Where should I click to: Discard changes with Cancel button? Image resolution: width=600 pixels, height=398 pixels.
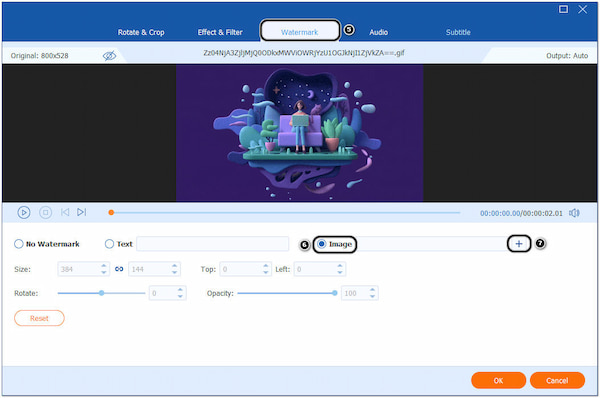[557, 380]
